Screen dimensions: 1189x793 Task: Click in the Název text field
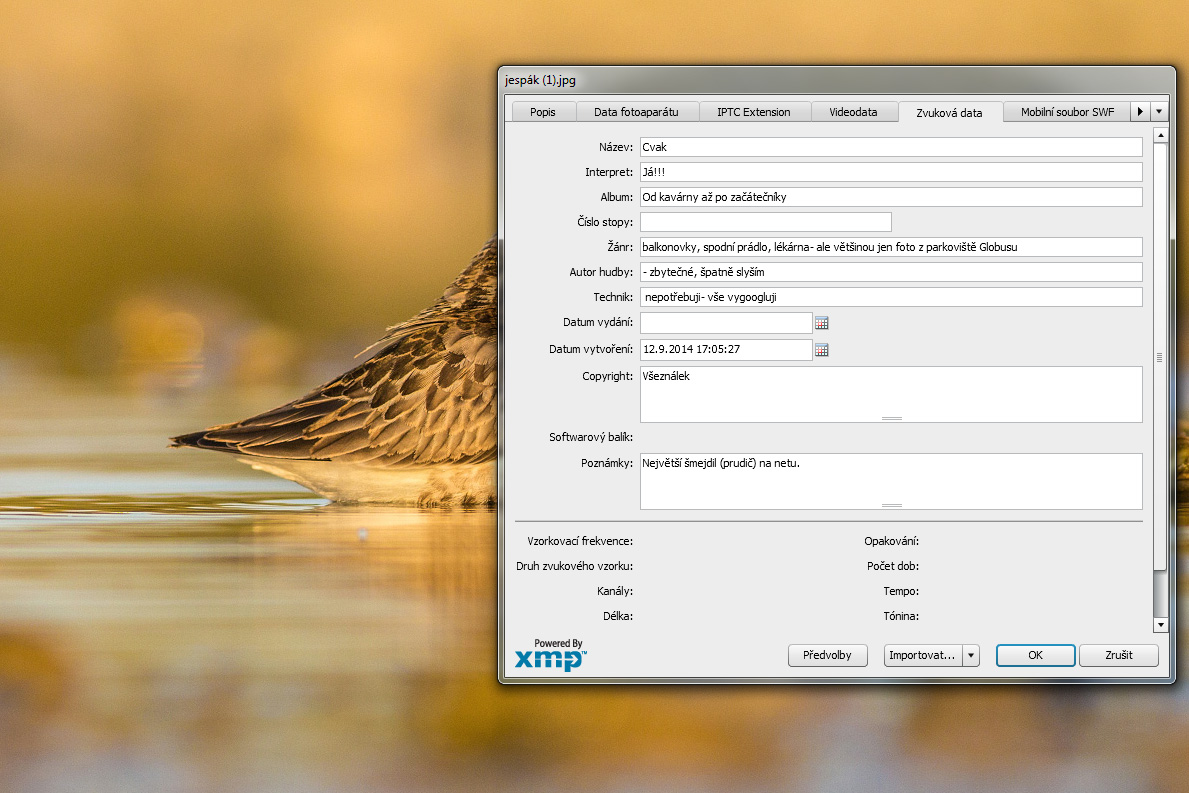pos(890,147)
